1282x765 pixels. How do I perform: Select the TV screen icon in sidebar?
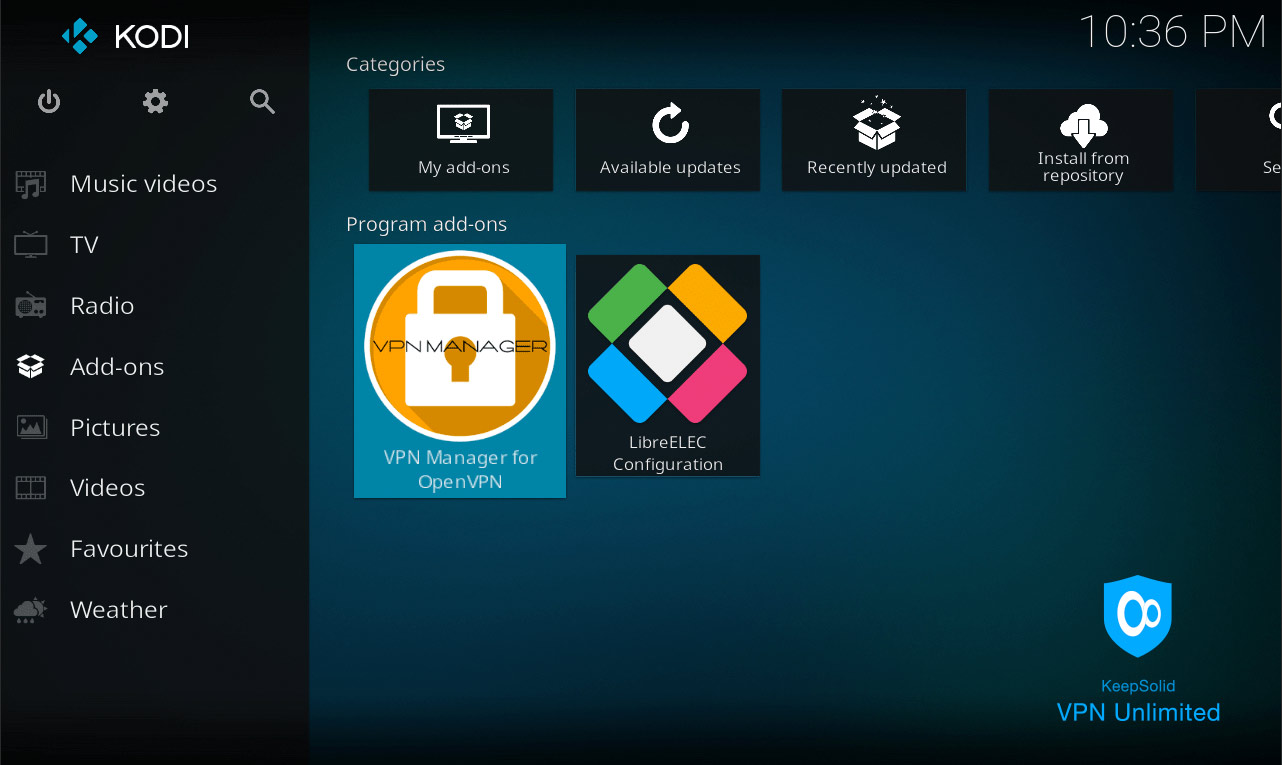click(31, 245)
